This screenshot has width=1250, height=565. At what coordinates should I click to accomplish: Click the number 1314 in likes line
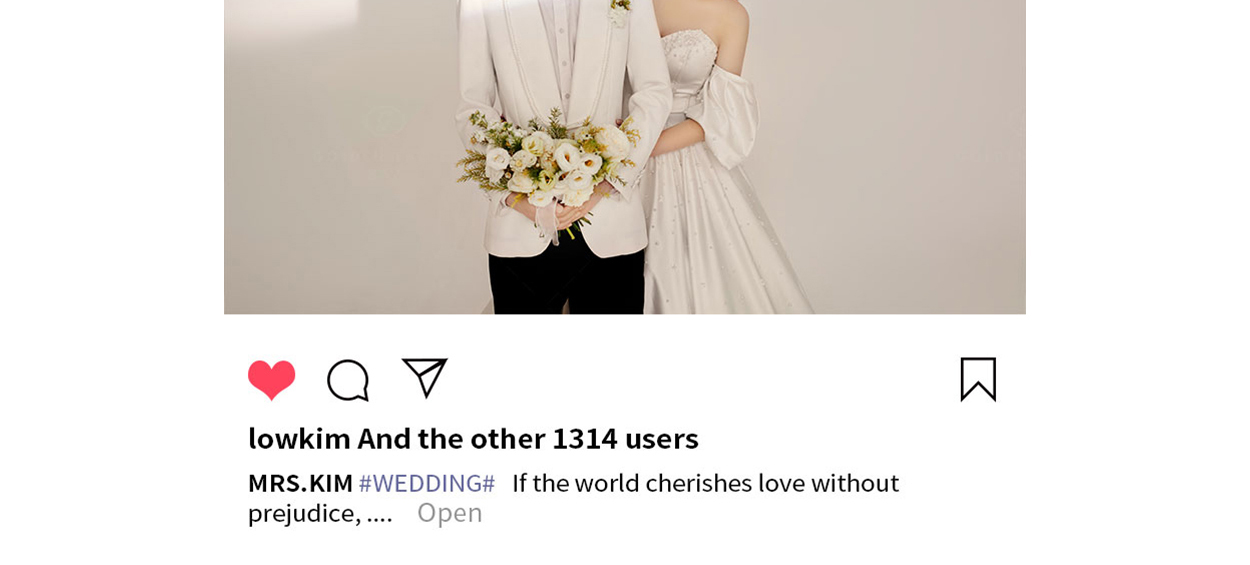[x=585, y=438]
